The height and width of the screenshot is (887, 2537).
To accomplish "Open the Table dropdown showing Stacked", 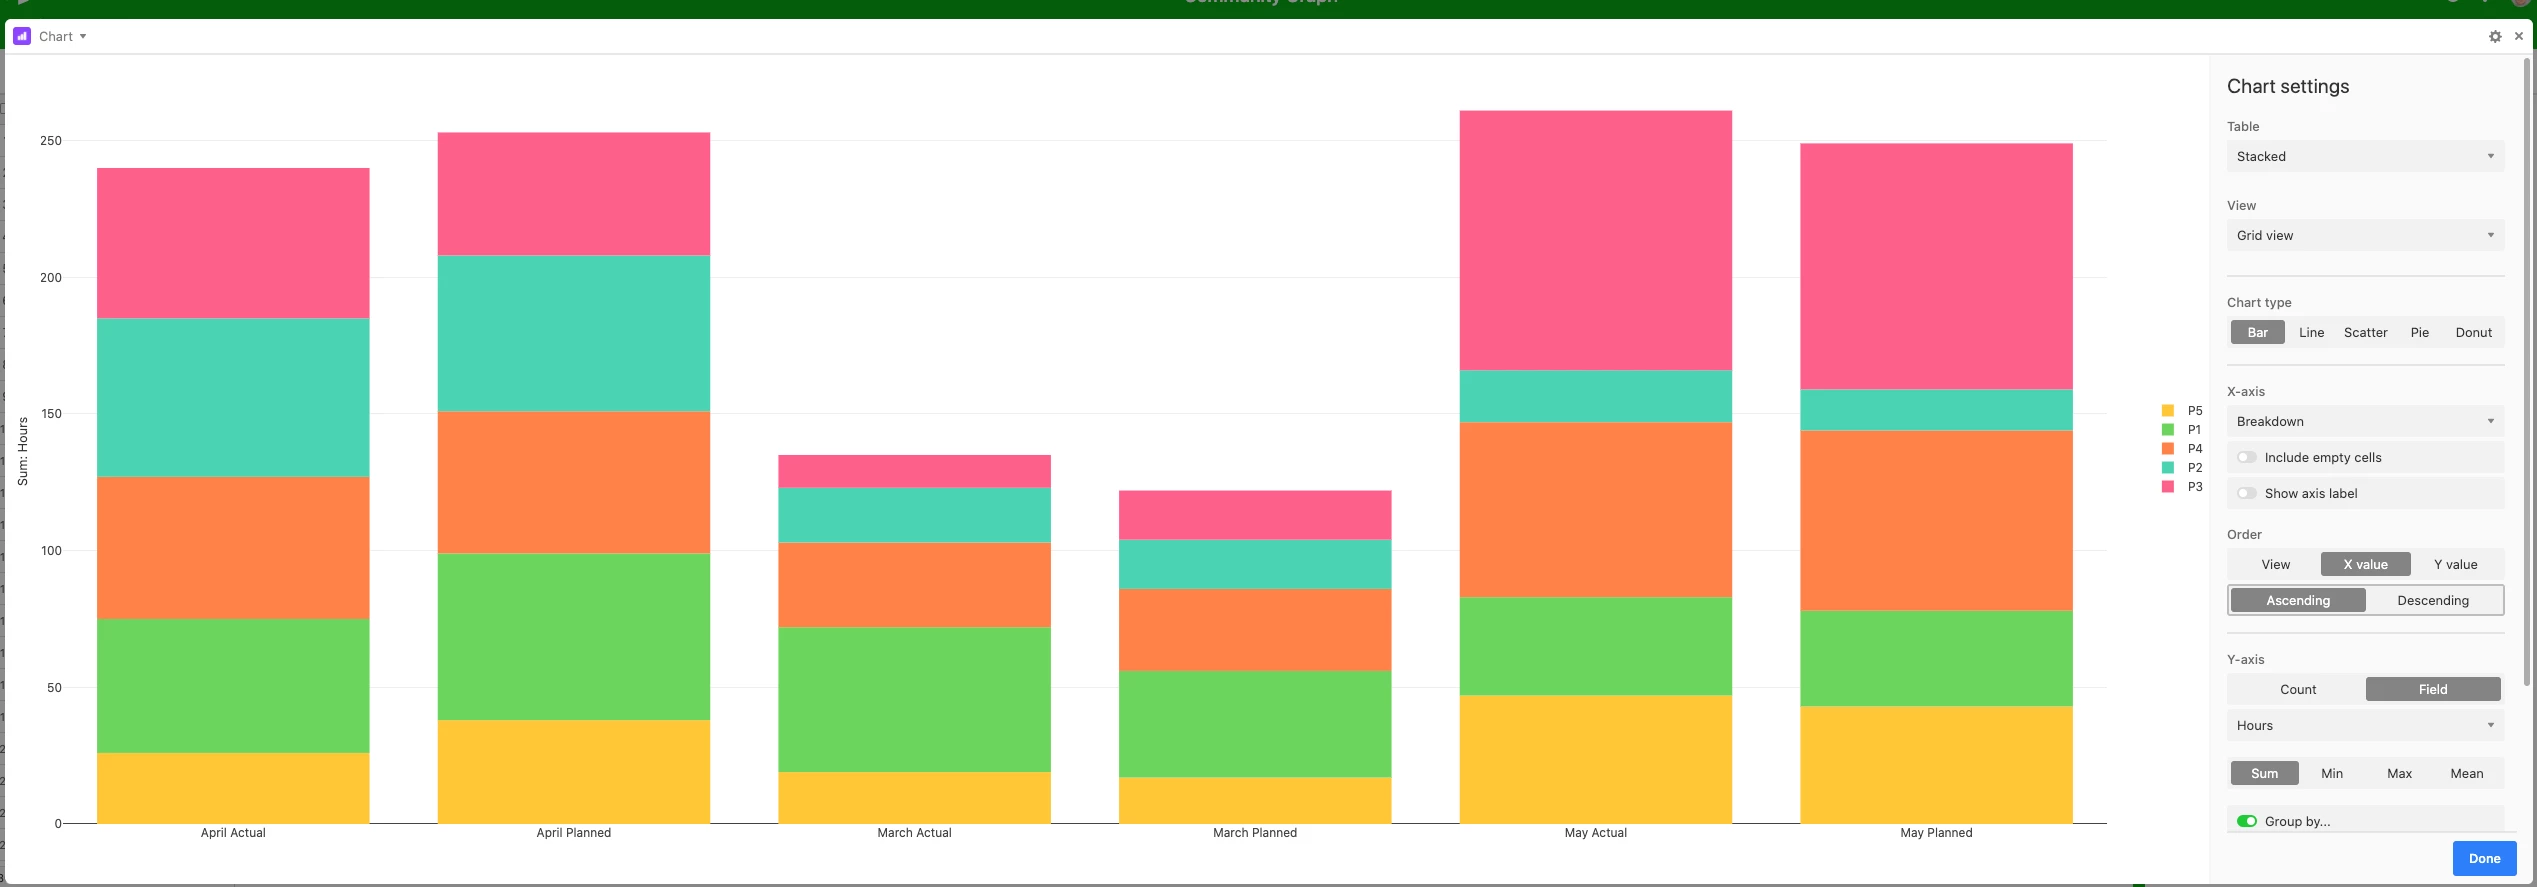I will tap(2364, 157).
